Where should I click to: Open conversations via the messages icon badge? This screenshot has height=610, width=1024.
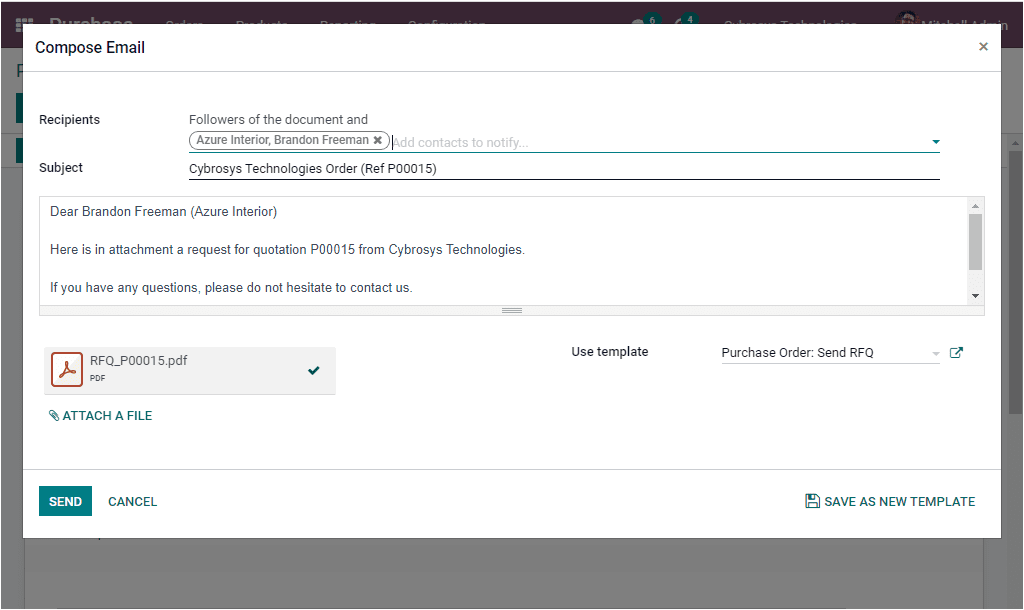641,20
